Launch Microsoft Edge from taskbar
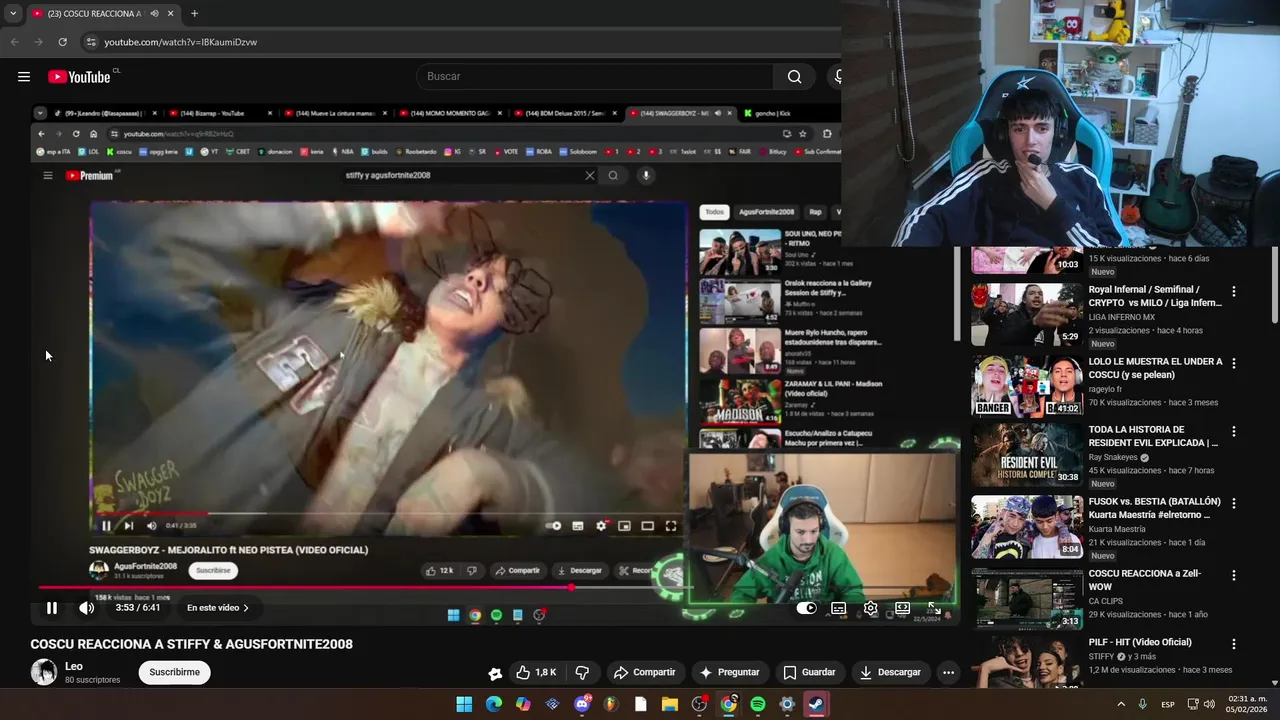This screenshot has height=720, width=1280. tap(494, 704)
